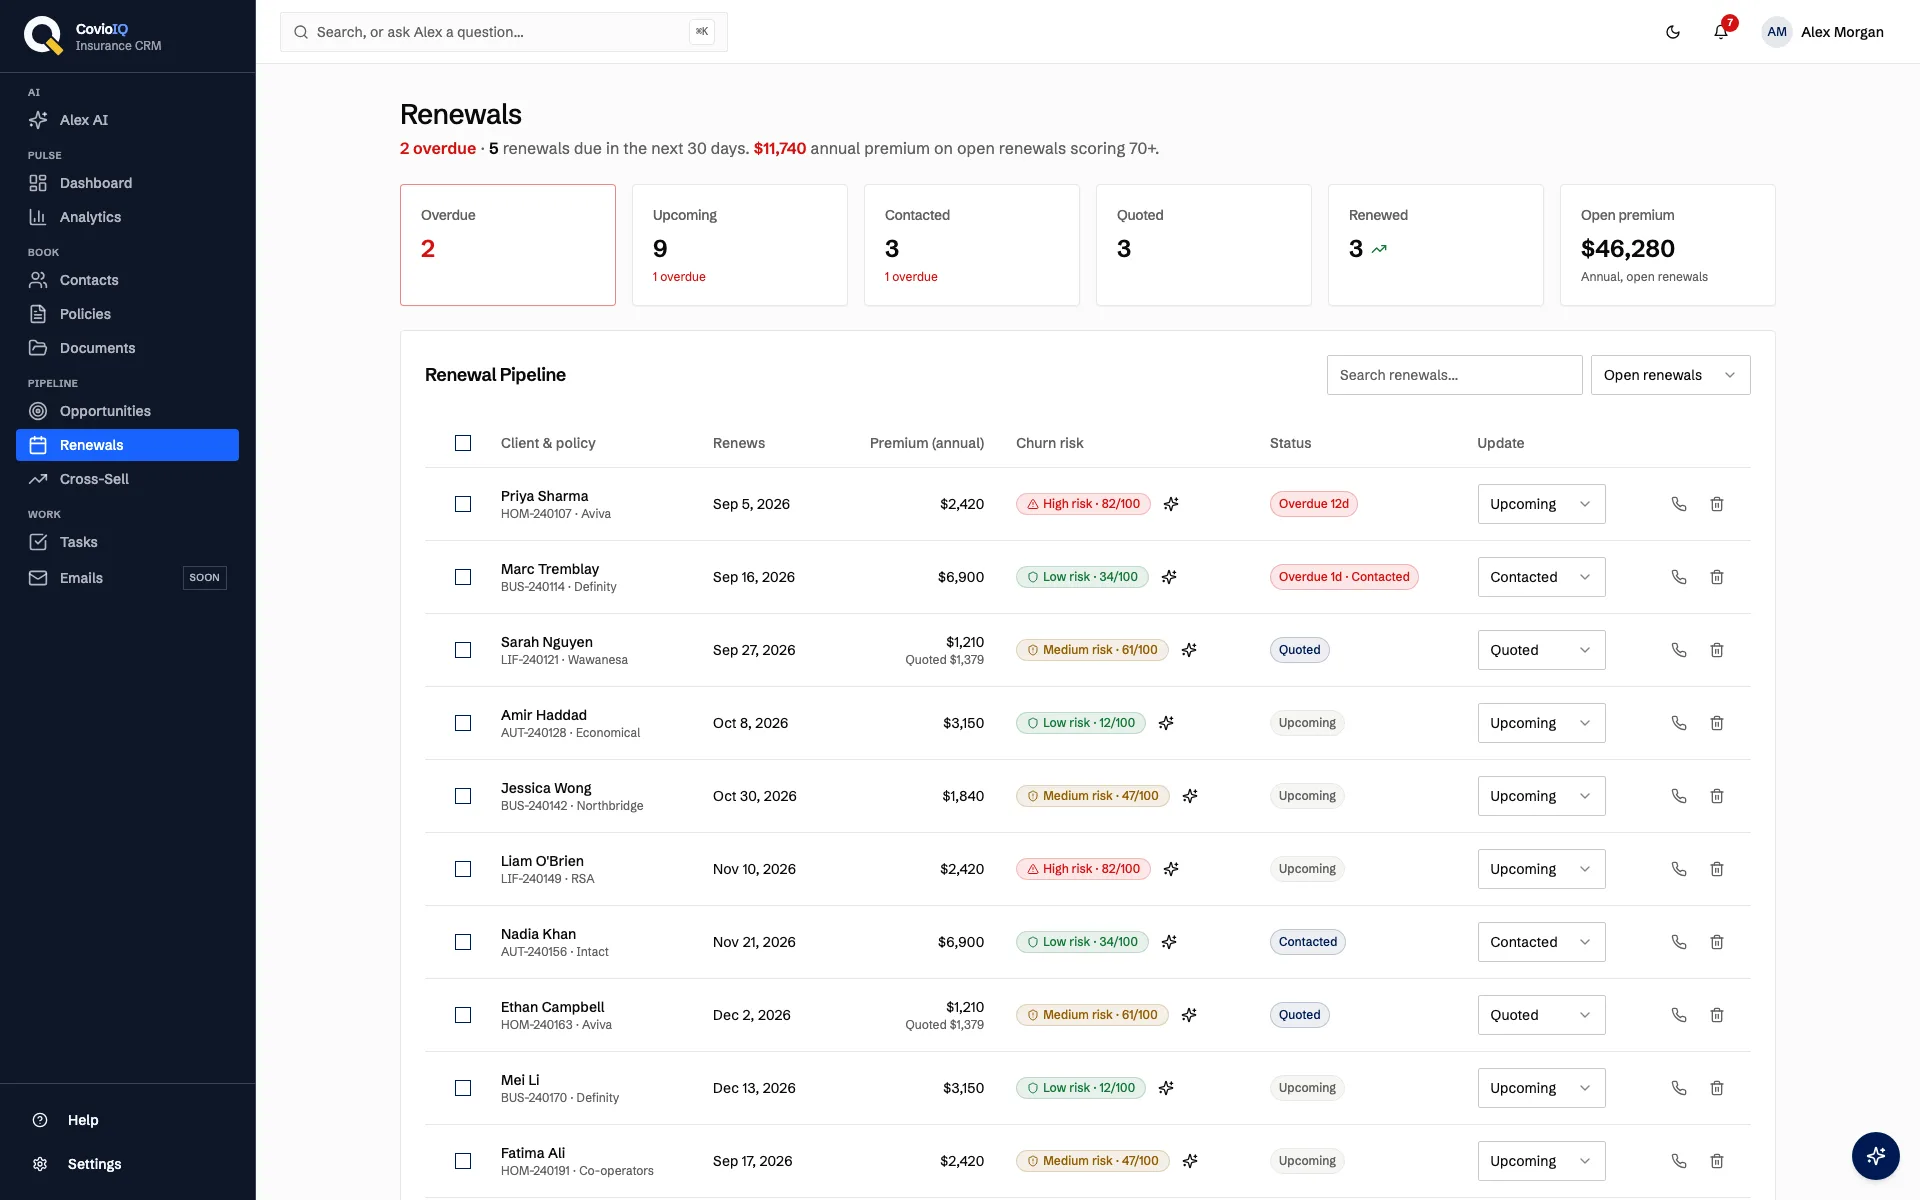The height and width of the screenshot is (1200, 1920).
Task: Open Policies in sidebar
Action: (x=127, y=314)
